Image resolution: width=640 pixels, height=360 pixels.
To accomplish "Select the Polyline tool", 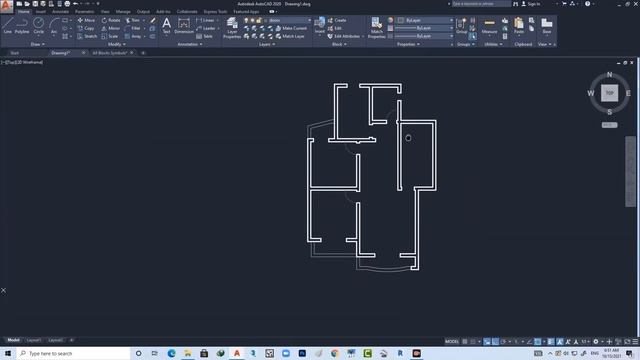I will tap(22, 26).
